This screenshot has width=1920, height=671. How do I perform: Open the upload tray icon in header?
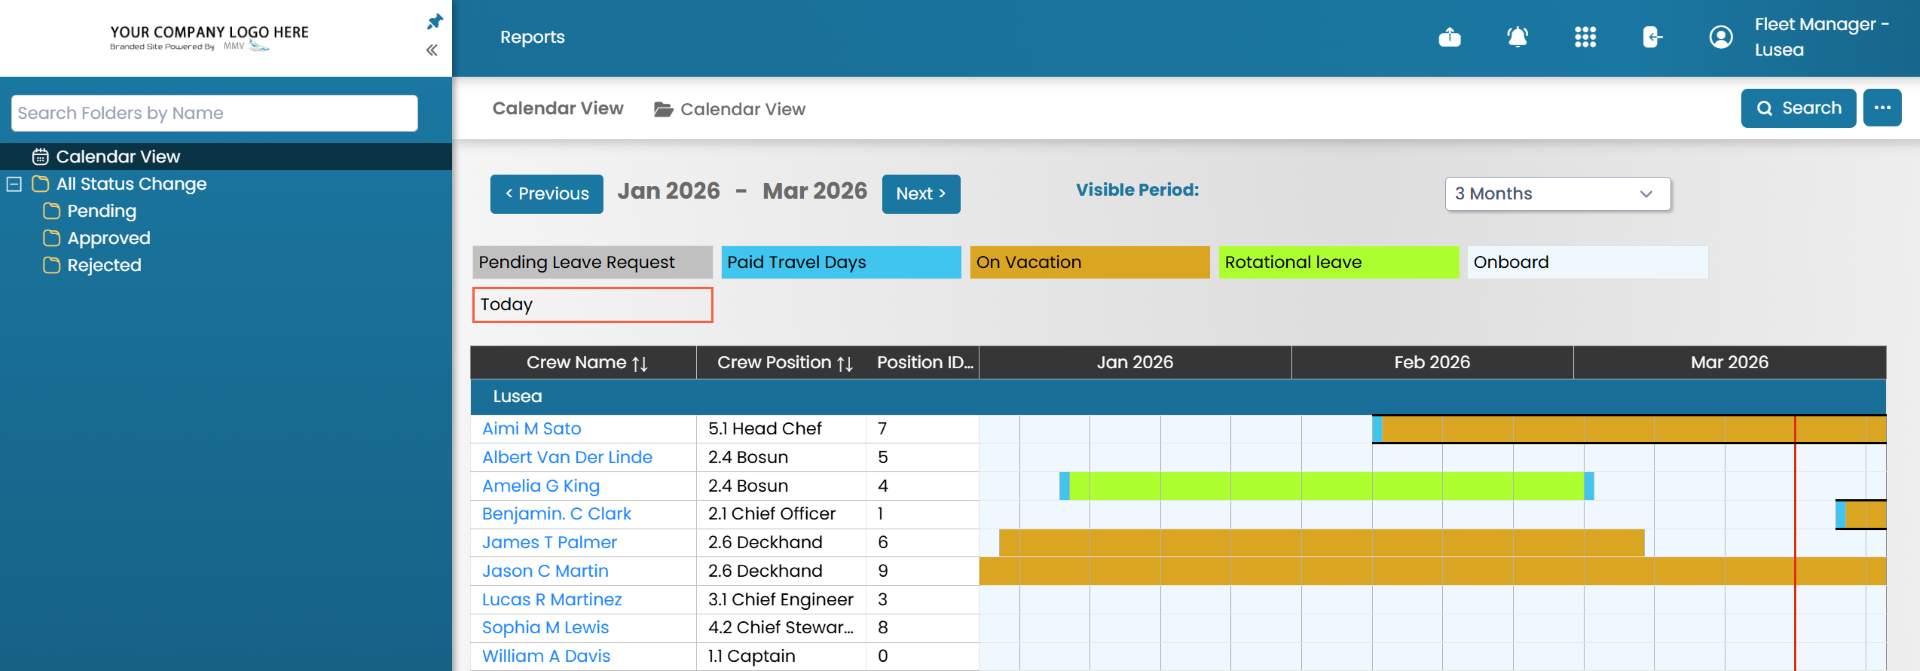coord(1449,37)
